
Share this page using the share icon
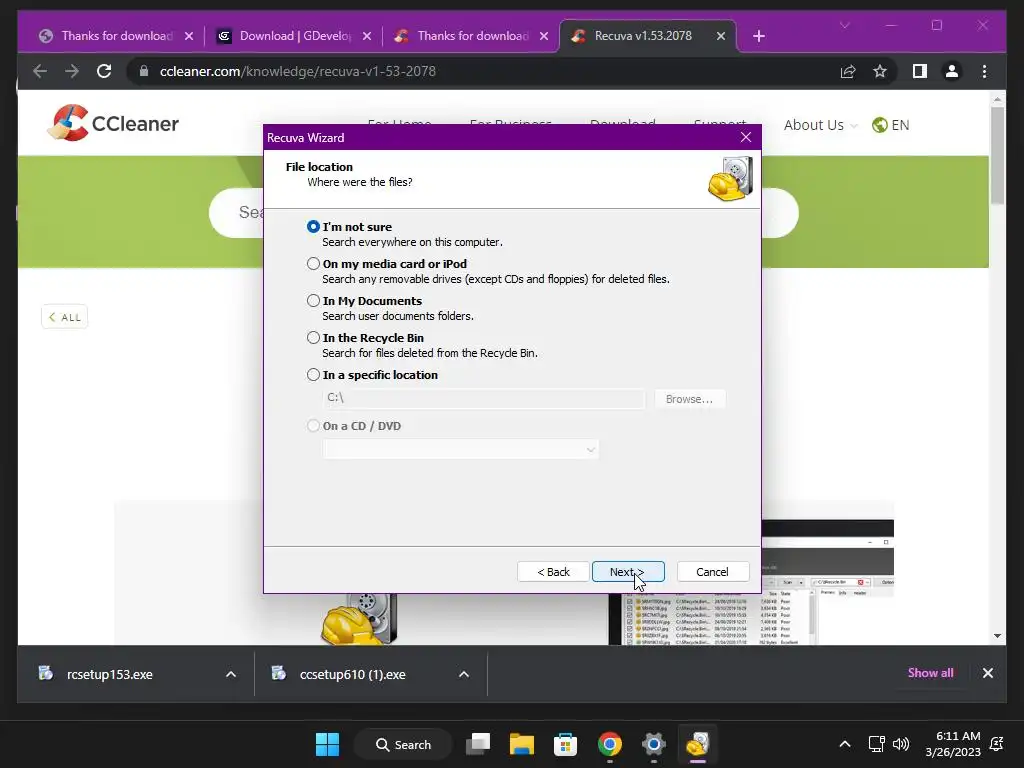click(848, 71)
